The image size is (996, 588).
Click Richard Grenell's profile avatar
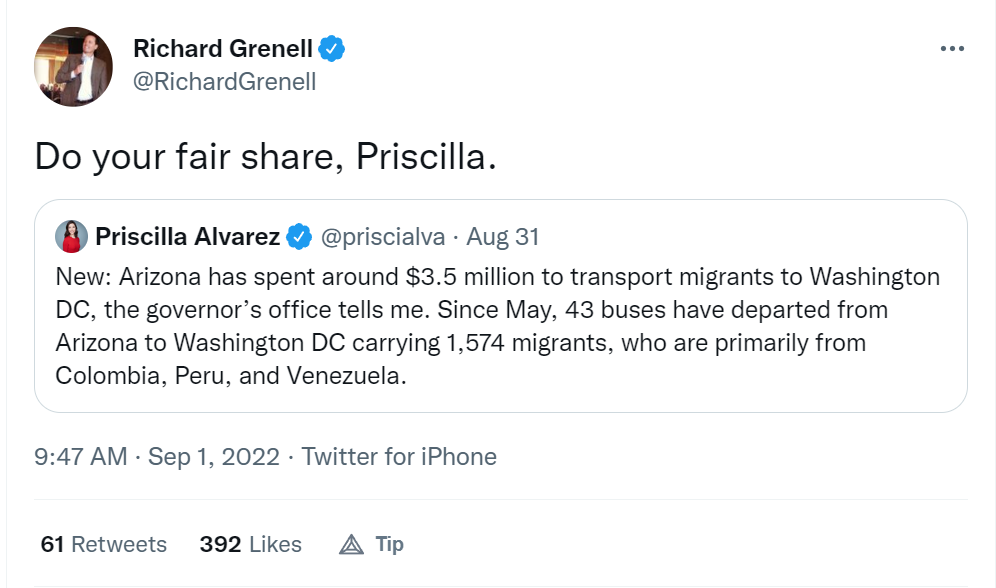coord(74,66)
